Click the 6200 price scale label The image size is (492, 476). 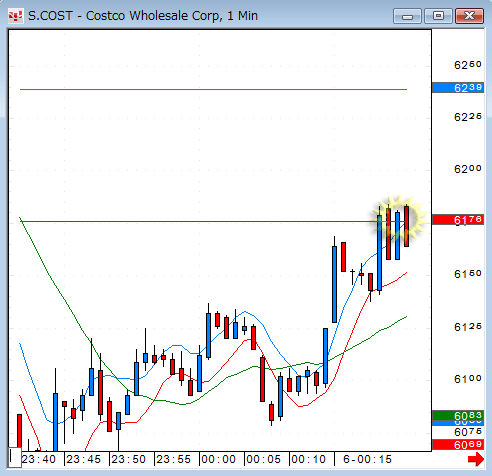click(x=468, y=169)
